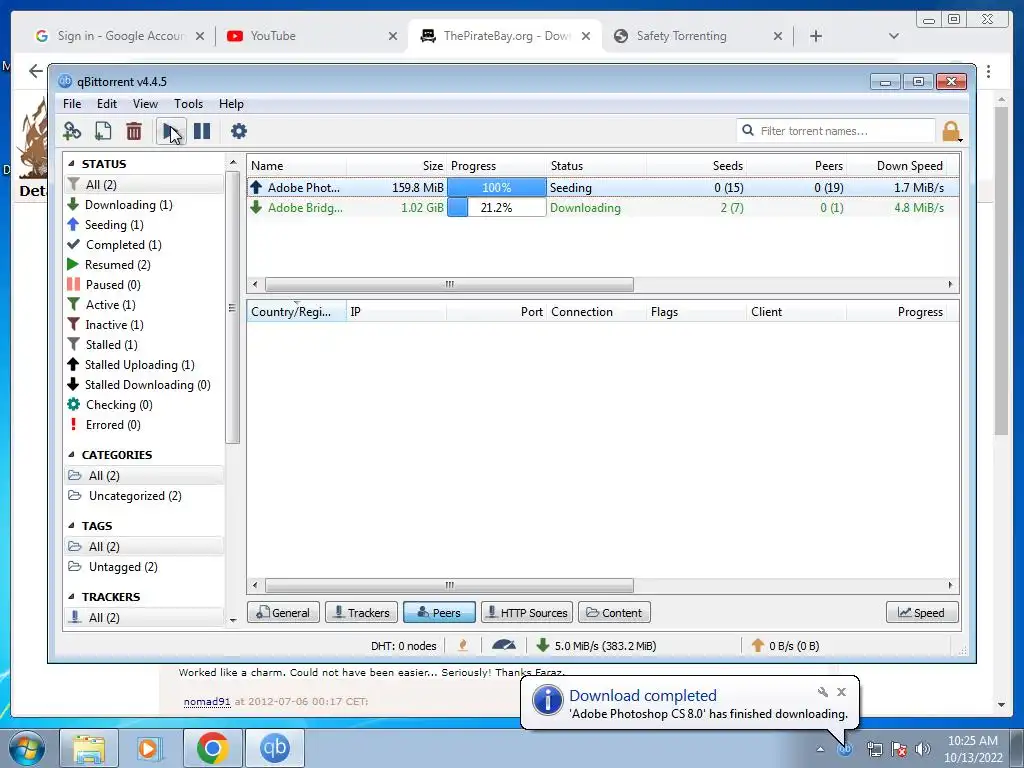Collapse the TRACKERS section
Image resolution: width=1024 pixels, height=768 pixels.
[72, 597]
